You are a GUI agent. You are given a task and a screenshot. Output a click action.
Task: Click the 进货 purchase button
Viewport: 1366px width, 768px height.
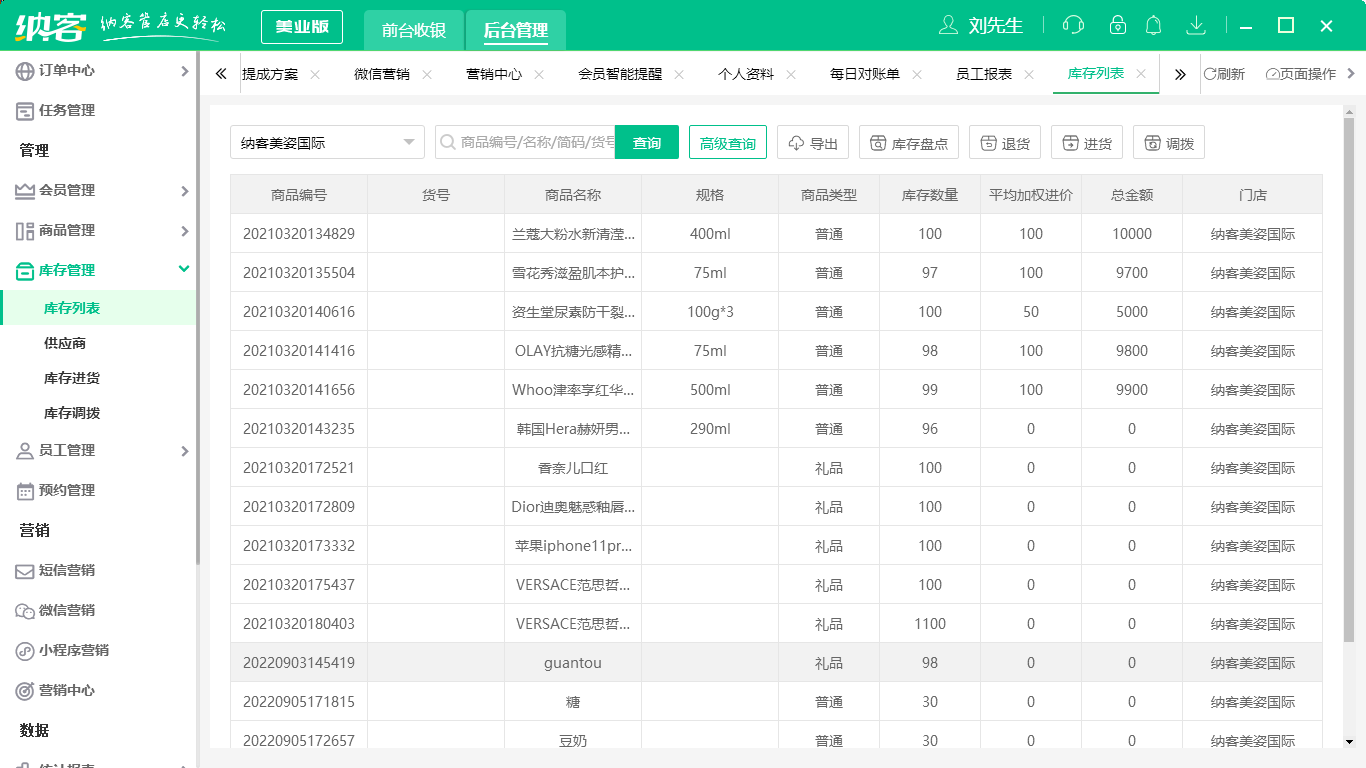pyautogui.click(x=1087, y=142)
